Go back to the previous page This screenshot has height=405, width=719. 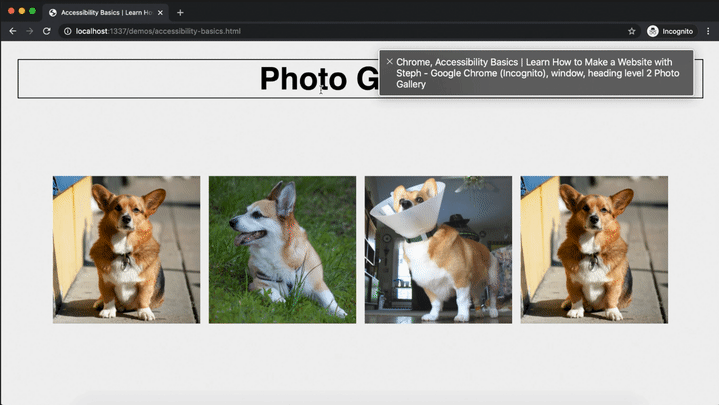12,31
